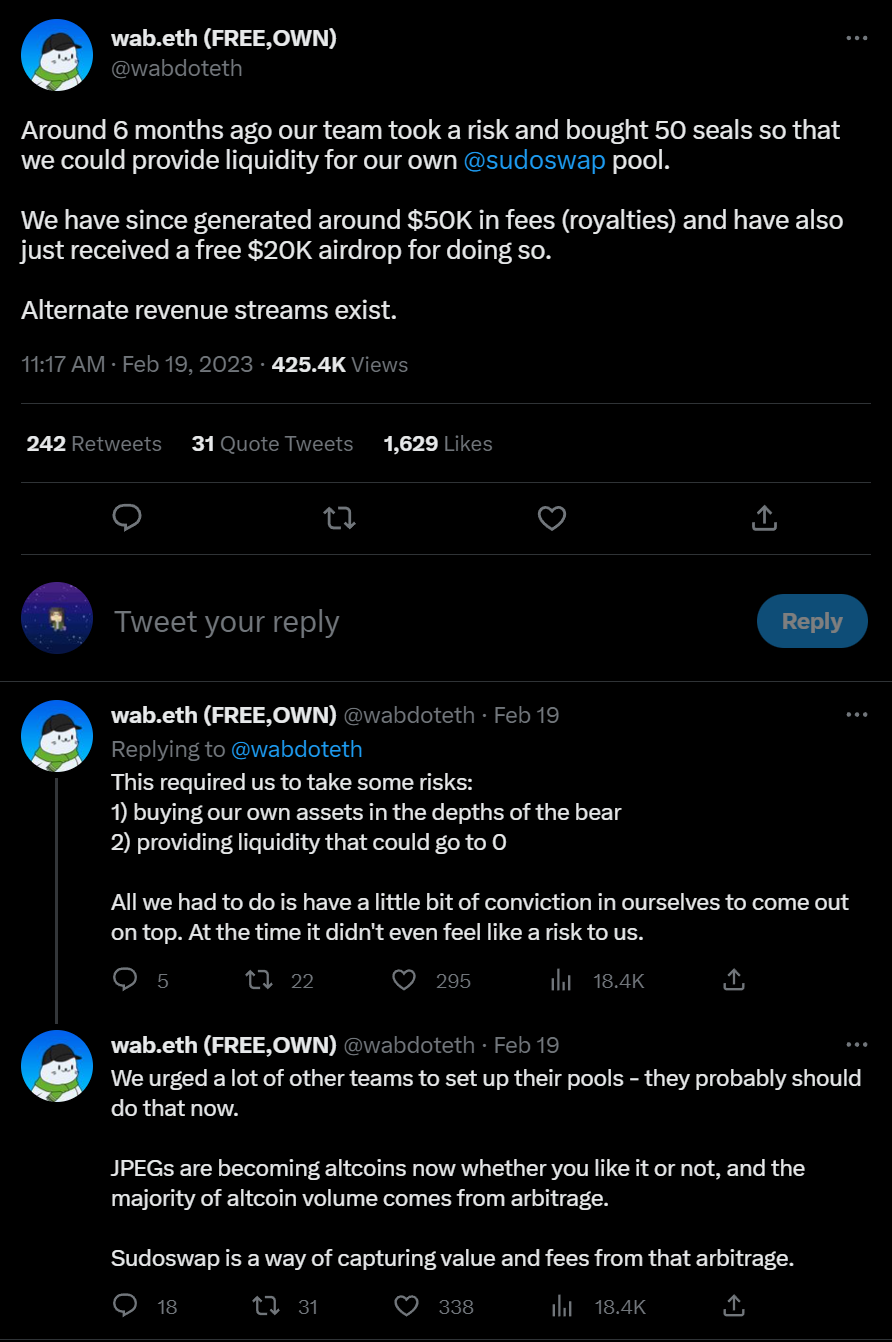Open more options on the main tweet
The width and height of the screenshot is (892, 1342).
click(x=857, y=38)
